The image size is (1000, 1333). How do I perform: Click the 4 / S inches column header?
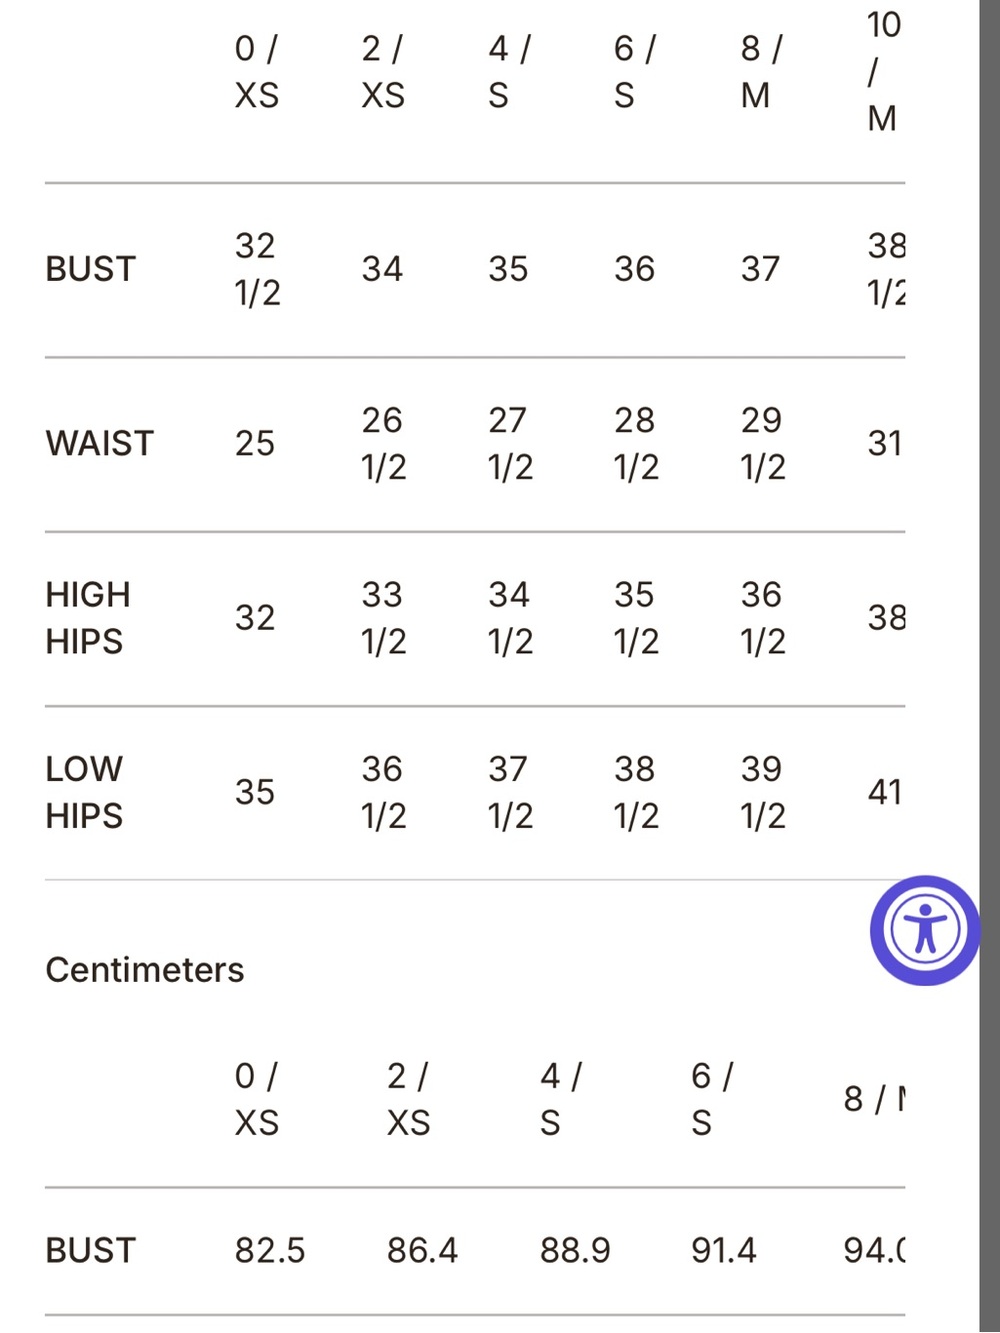pyautogui.click(x=509, y=72)
